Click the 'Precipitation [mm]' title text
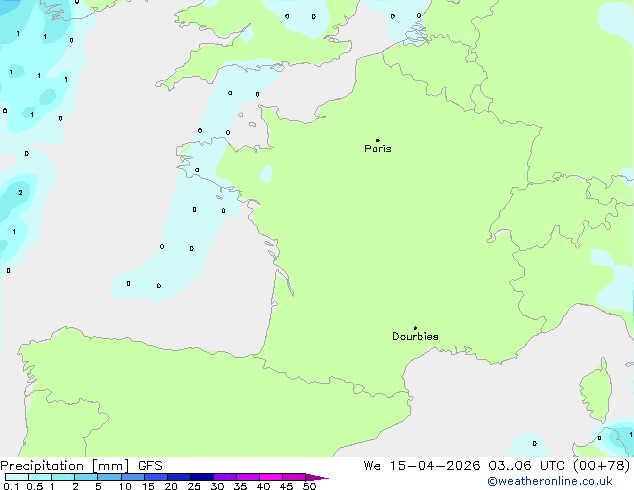Screen dimensions: 634x490 65,466
